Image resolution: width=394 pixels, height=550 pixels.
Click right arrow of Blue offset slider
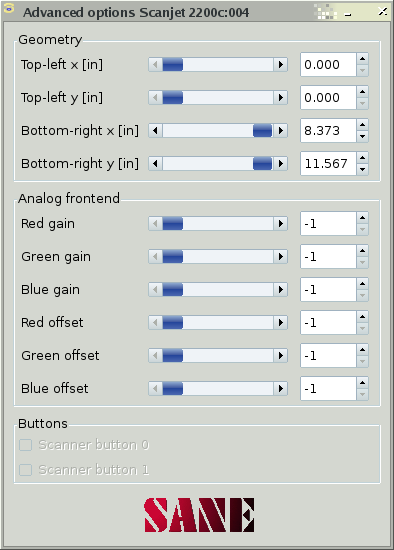pos(281,389)
